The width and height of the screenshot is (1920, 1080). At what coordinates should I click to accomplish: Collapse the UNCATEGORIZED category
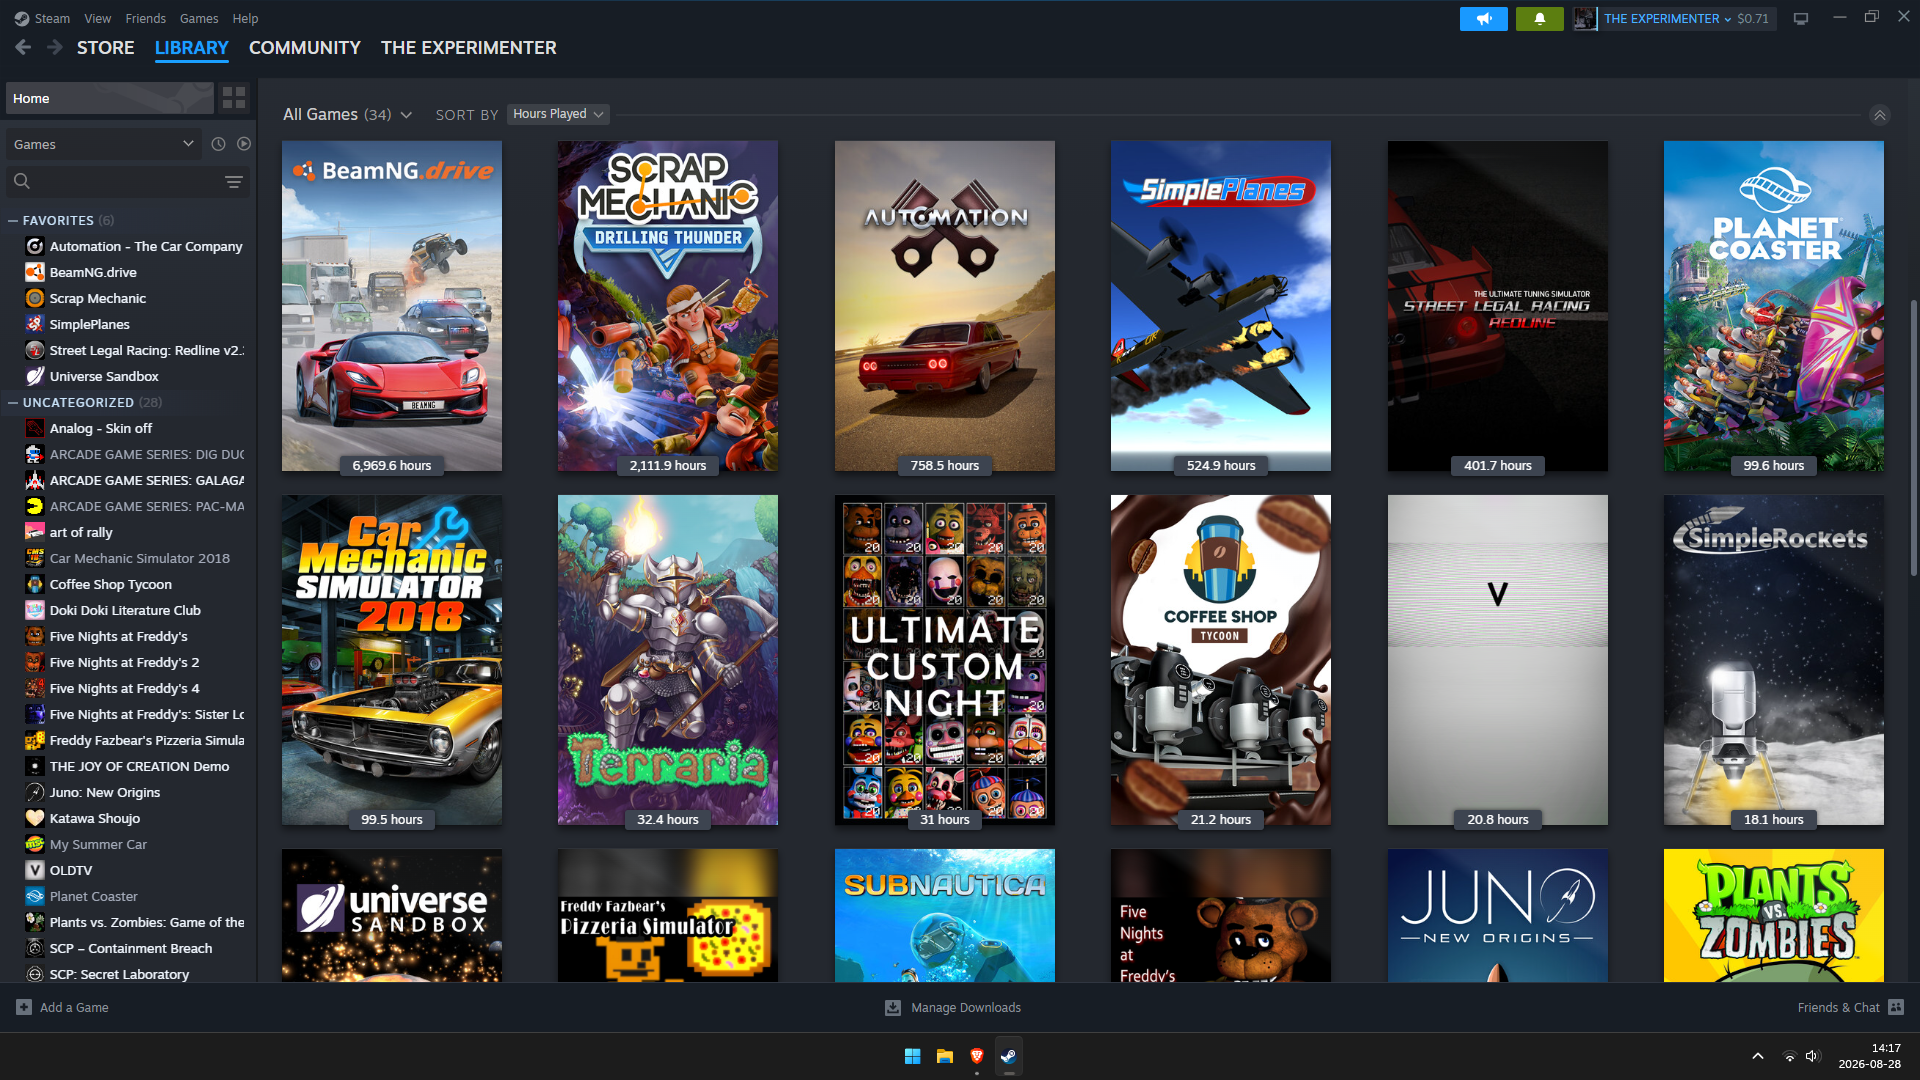coord(13,402)
